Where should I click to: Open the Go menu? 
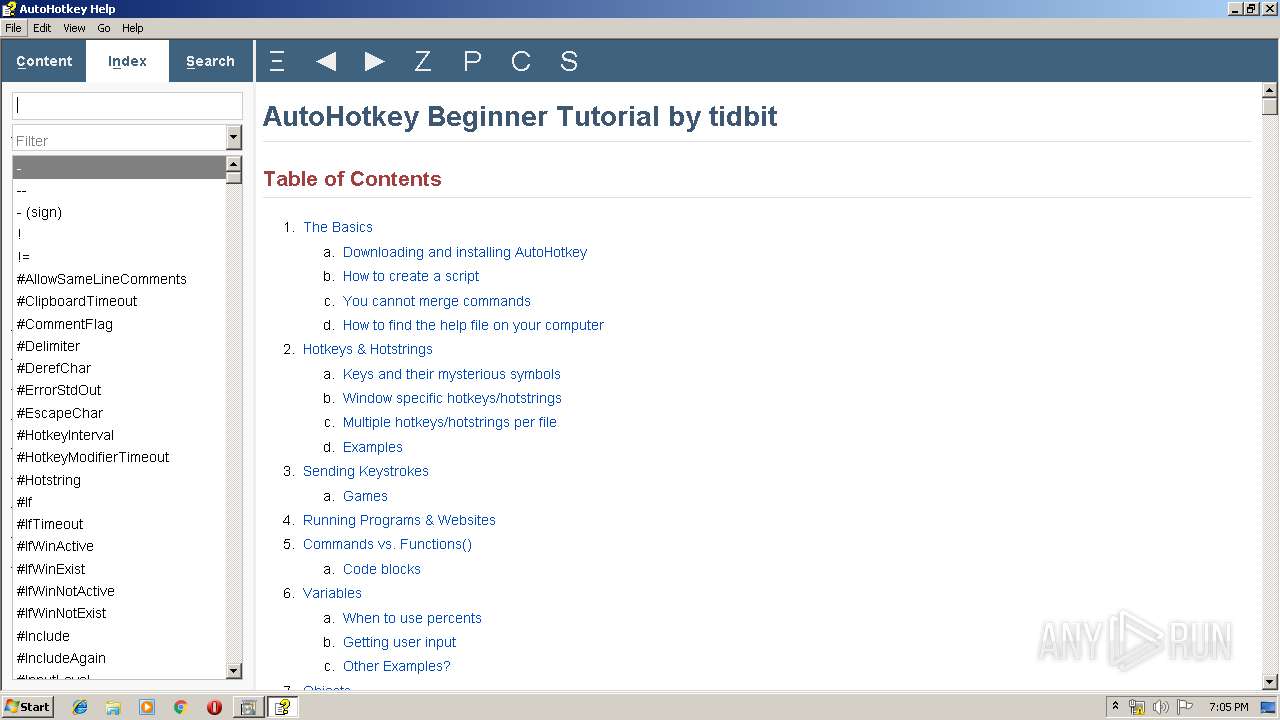pyautogui.click(x=104, y=28)
